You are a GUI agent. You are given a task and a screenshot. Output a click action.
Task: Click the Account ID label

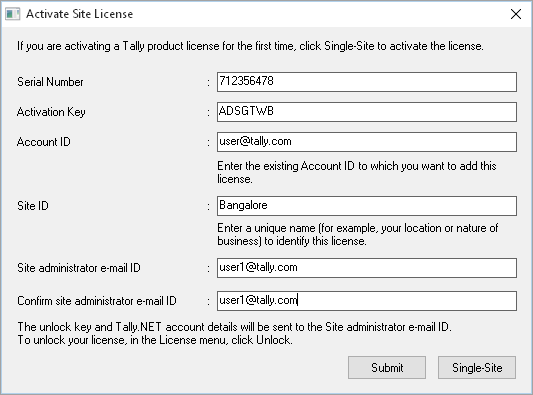coord(44,142)
